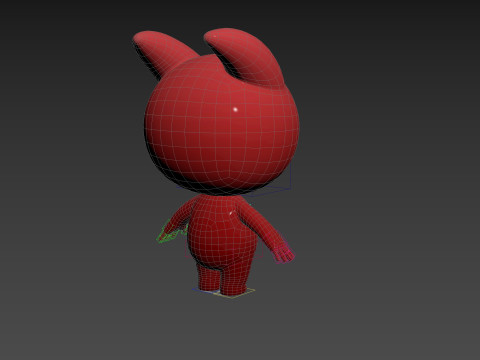Click the specular highlight on the head

235,109
